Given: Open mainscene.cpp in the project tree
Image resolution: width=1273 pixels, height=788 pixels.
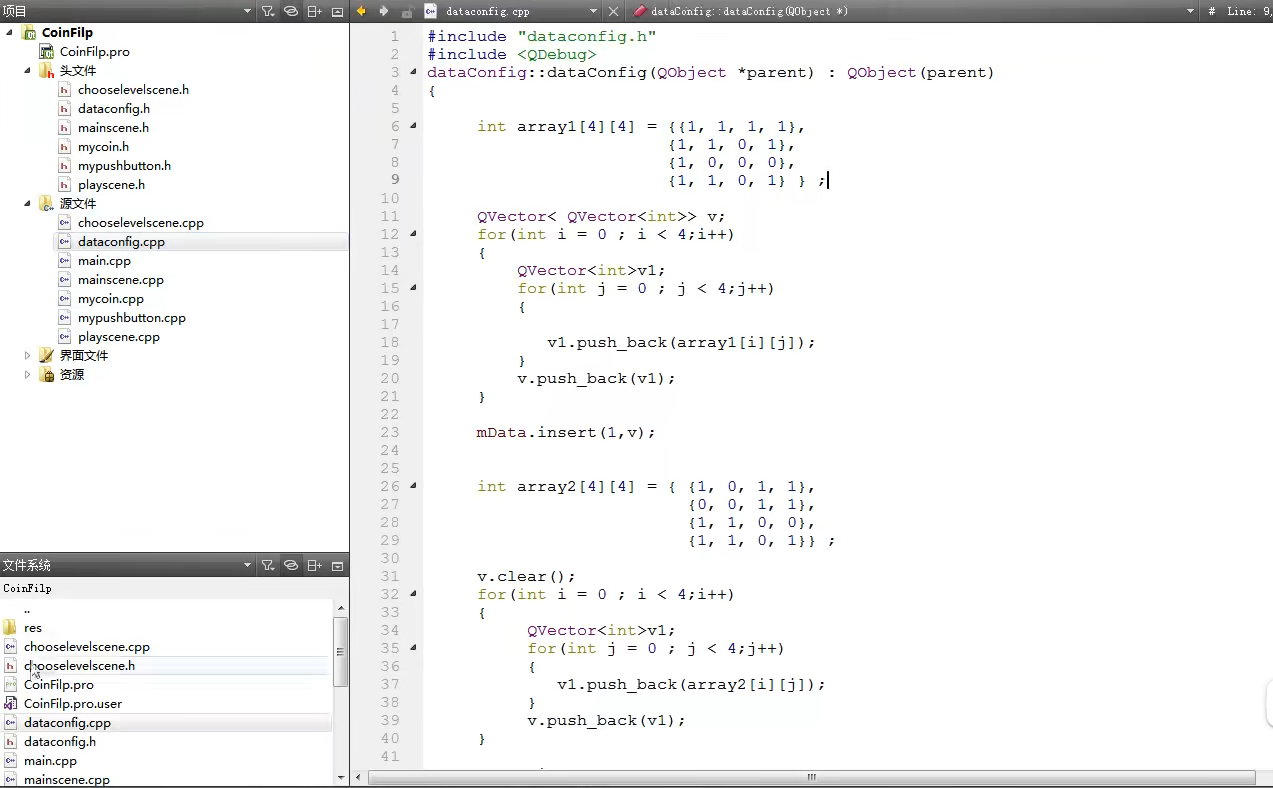Looking at the screenshot, I should point(120,280).
